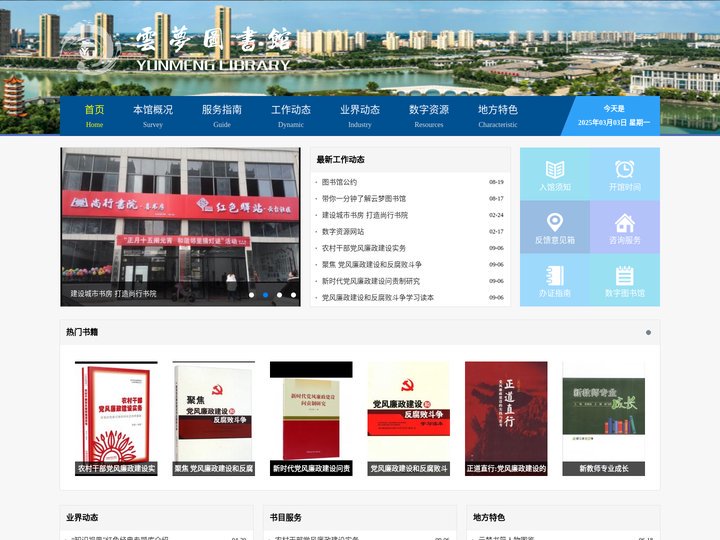
Task: Select the first carousel slide dot
Action: point(252,295)
